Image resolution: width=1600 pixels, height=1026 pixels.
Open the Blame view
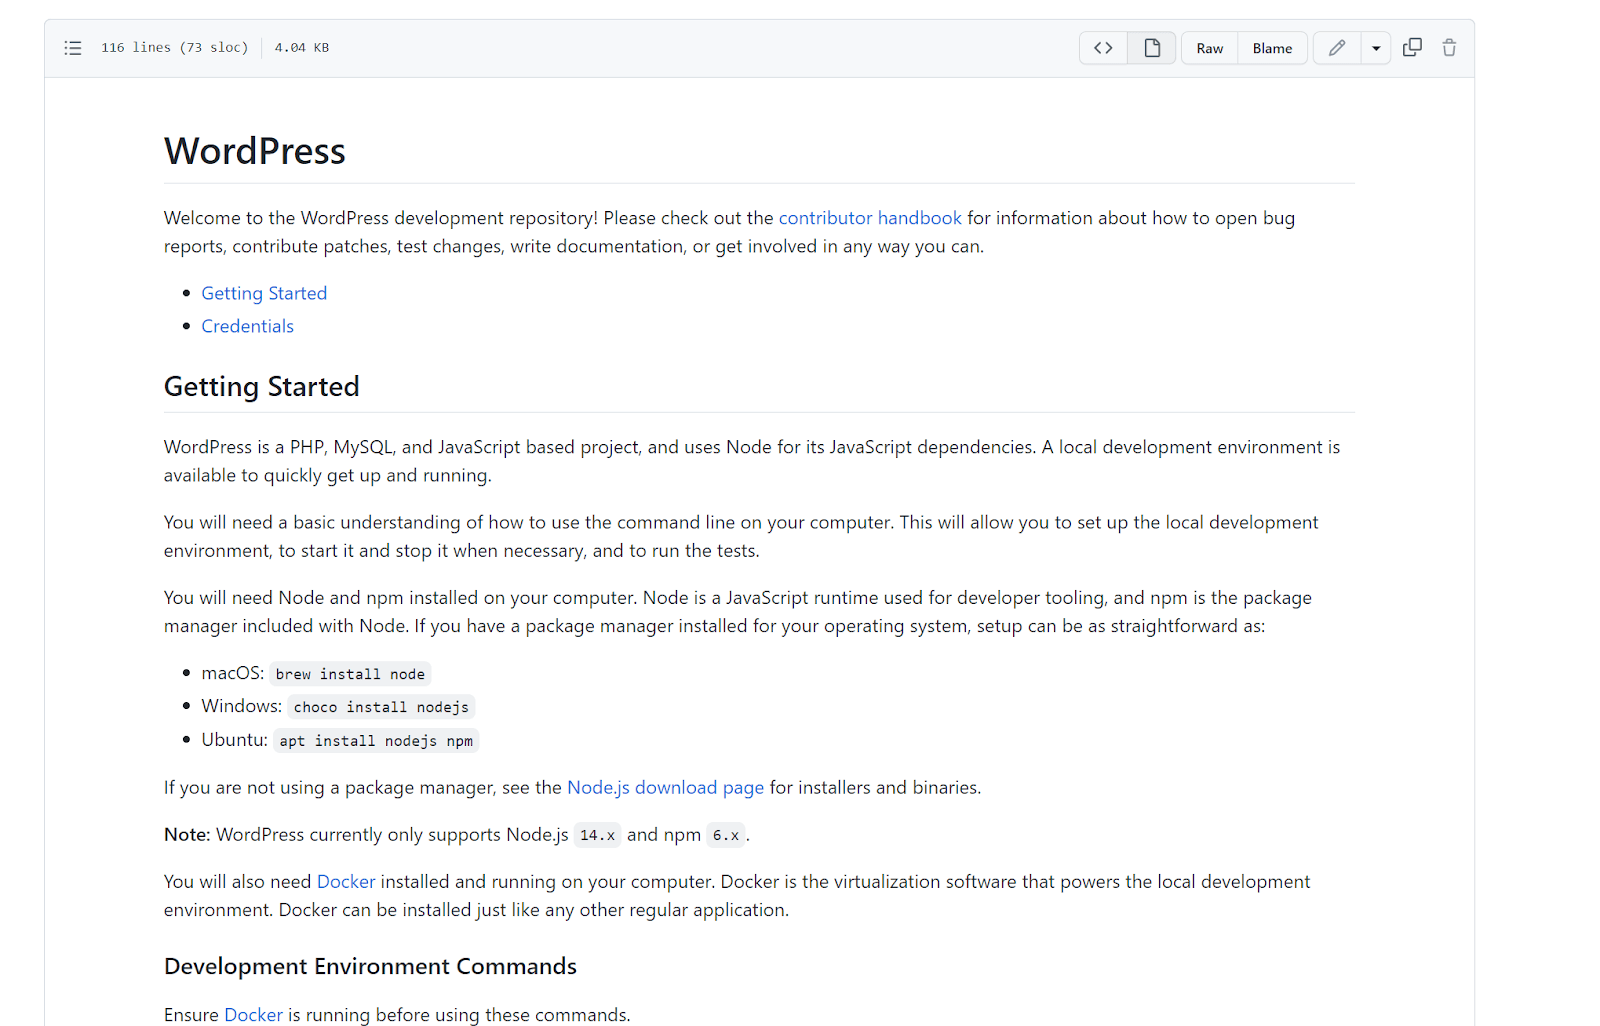coord(1272,48)
